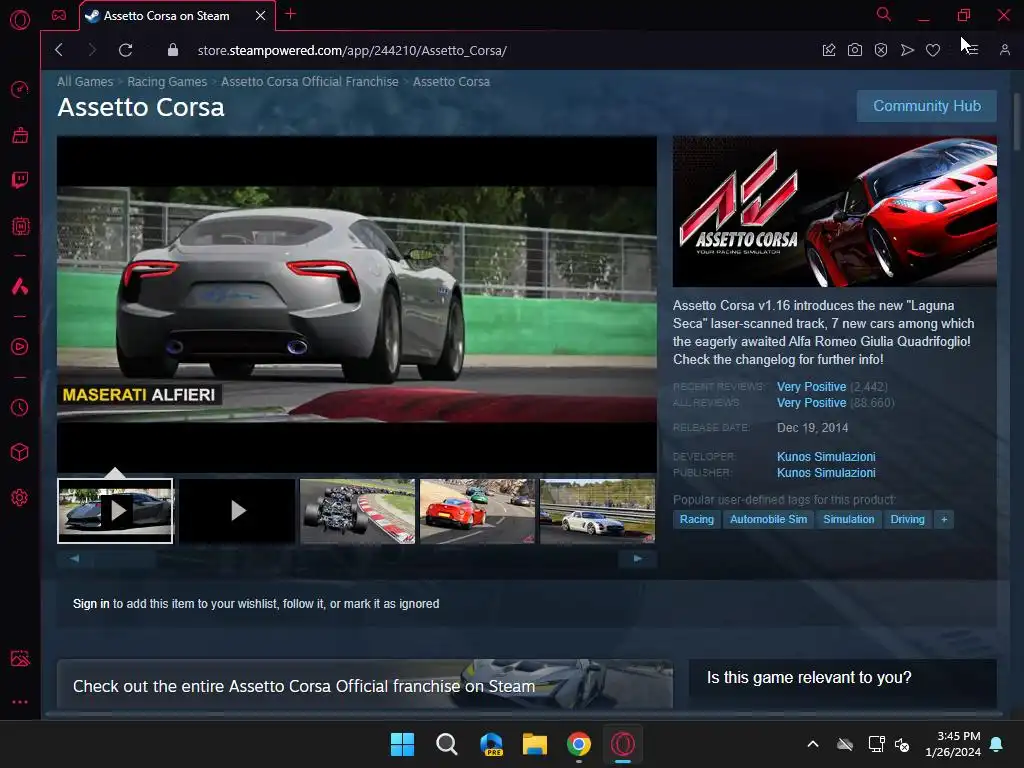Open the GX Corner gamepad tab icon
This screenshot has height=768, width=1024.
pyautogui.click(x=59, y=15)
